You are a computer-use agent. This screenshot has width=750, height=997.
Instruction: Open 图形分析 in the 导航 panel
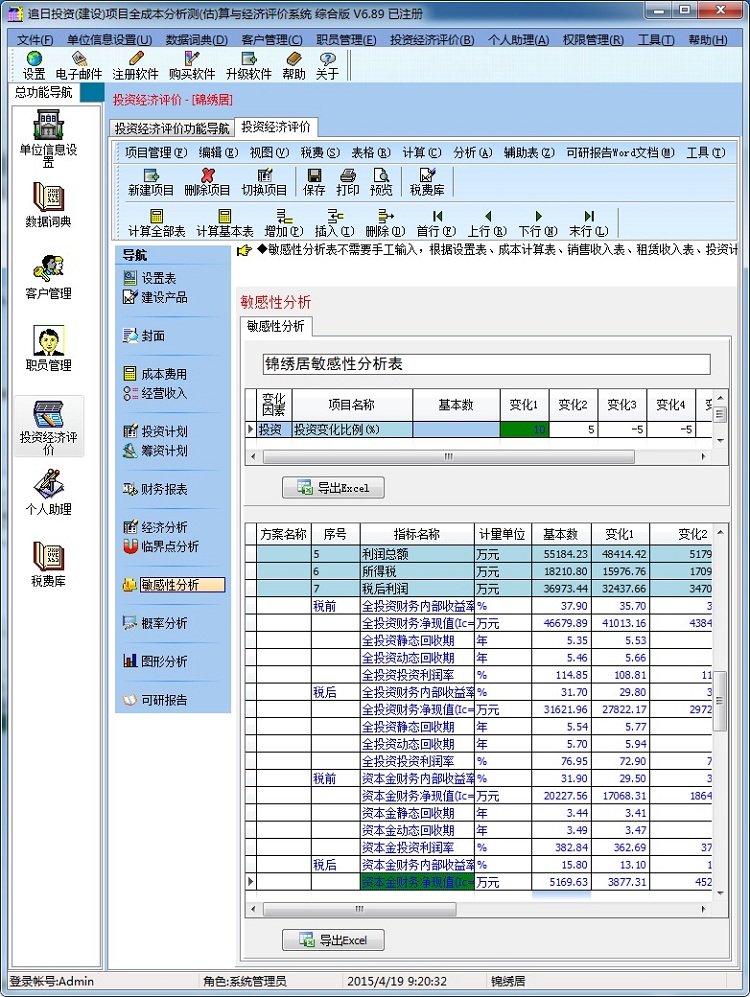[x=155, y=661]
